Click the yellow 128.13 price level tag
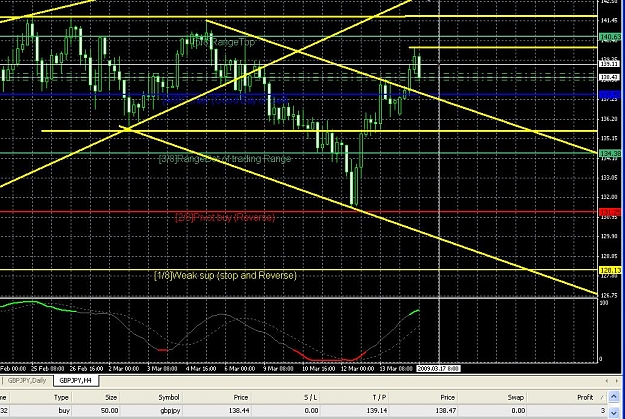The width and height of the screenshot is (625, 419). pos(610,270)
